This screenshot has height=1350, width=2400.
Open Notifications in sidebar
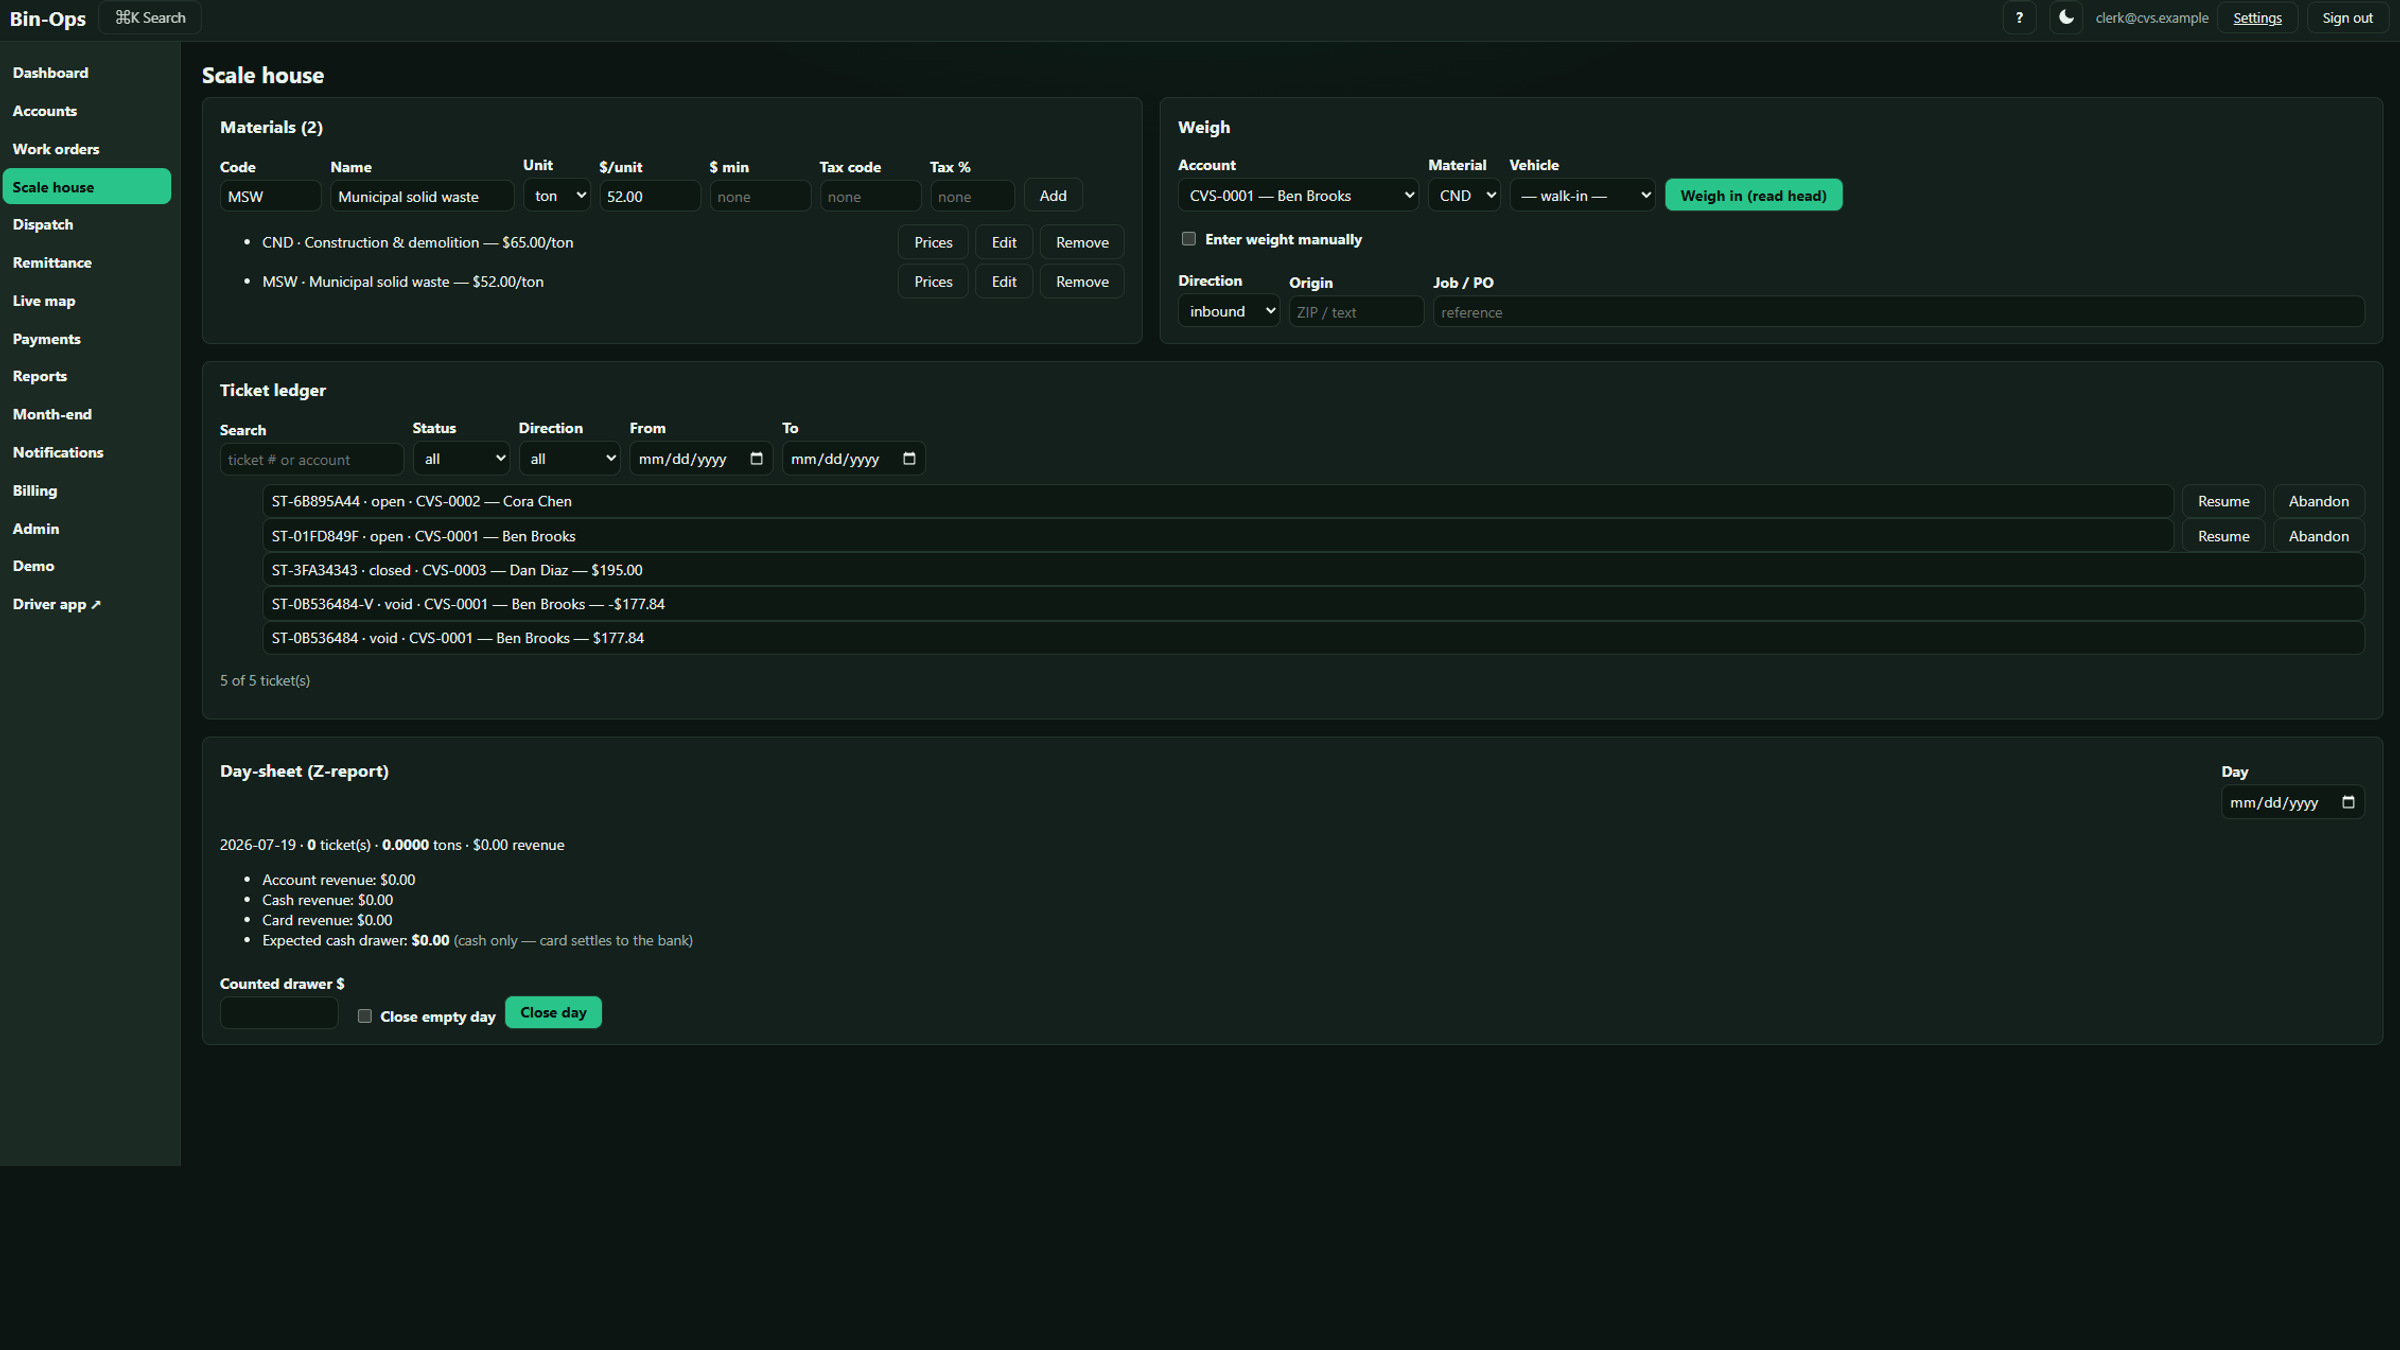87,452
